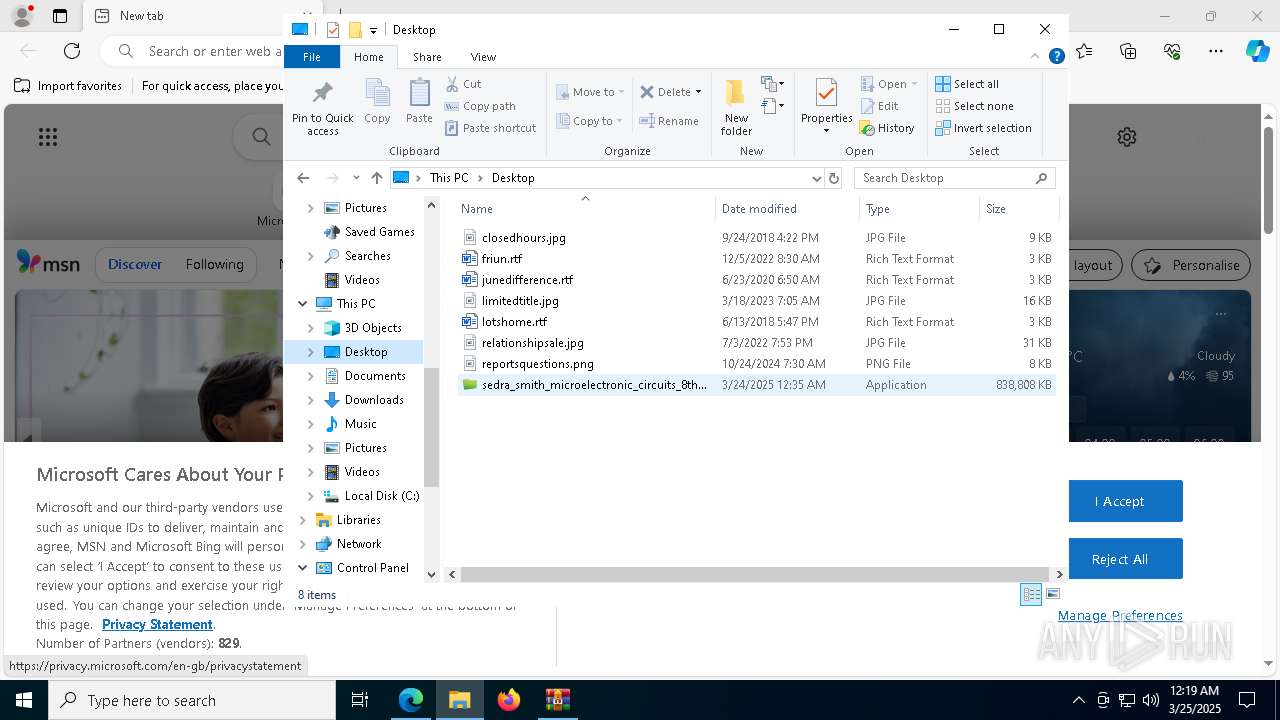The image size is (1280, 720).
Task: Click Import favorites in Edge bar
Action: pyautogui.click(x=68, y=86)
